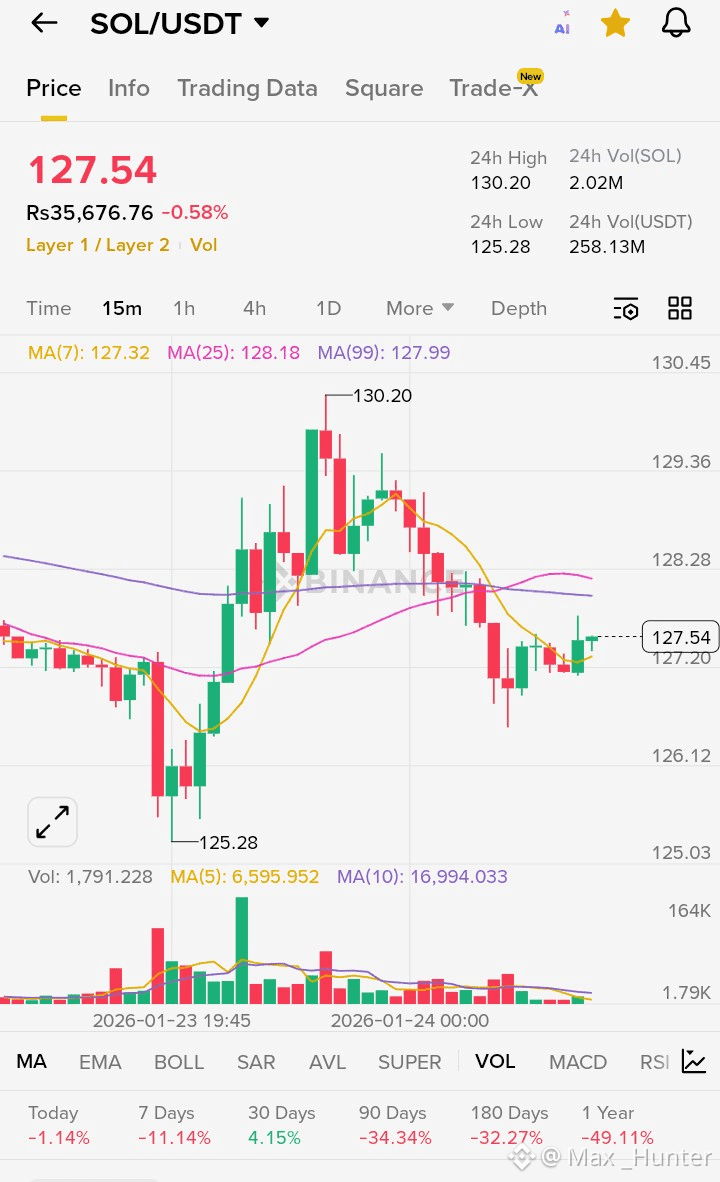Tap the 24h Low value 125.28
Image resolution: width=720 pixels, height=1182 pixels.
pos(501,247)
